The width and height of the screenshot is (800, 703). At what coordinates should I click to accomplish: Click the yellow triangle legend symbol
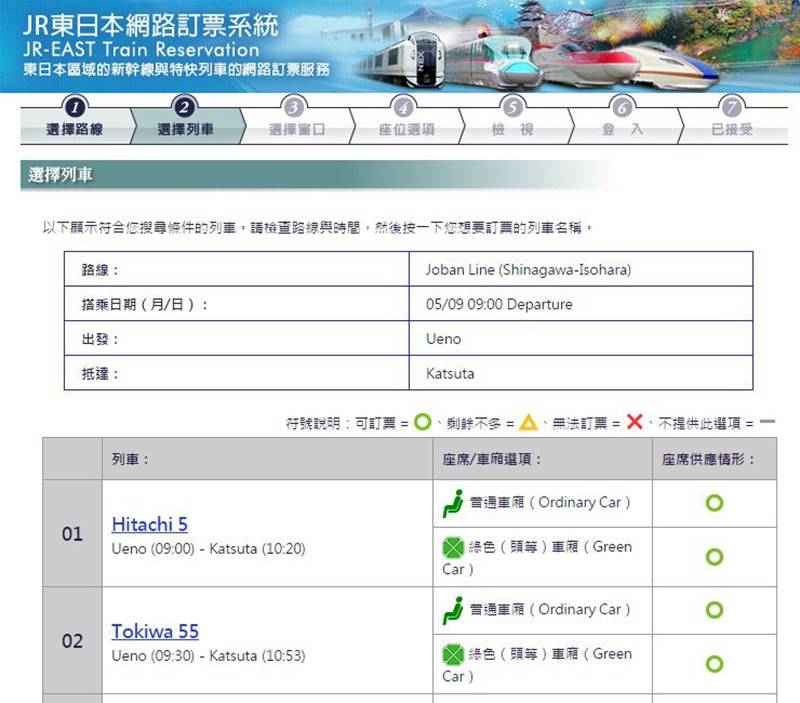529,422
